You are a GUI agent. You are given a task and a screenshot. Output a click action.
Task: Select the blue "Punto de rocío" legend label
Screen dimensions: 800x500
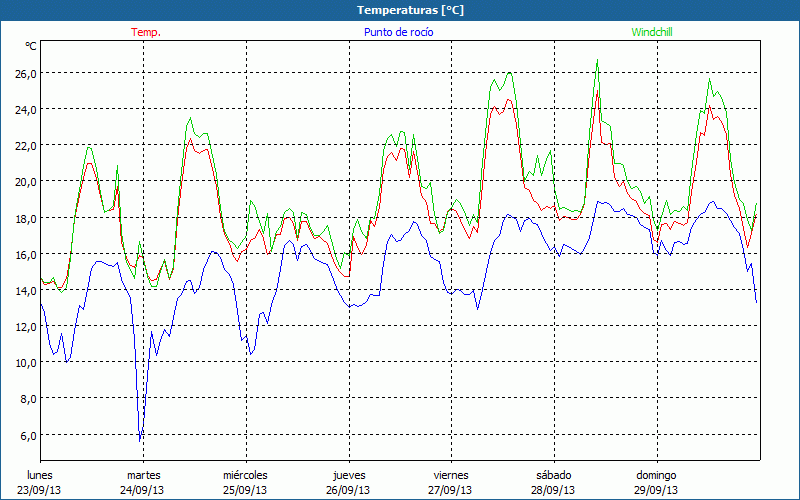tap(399, 32)
